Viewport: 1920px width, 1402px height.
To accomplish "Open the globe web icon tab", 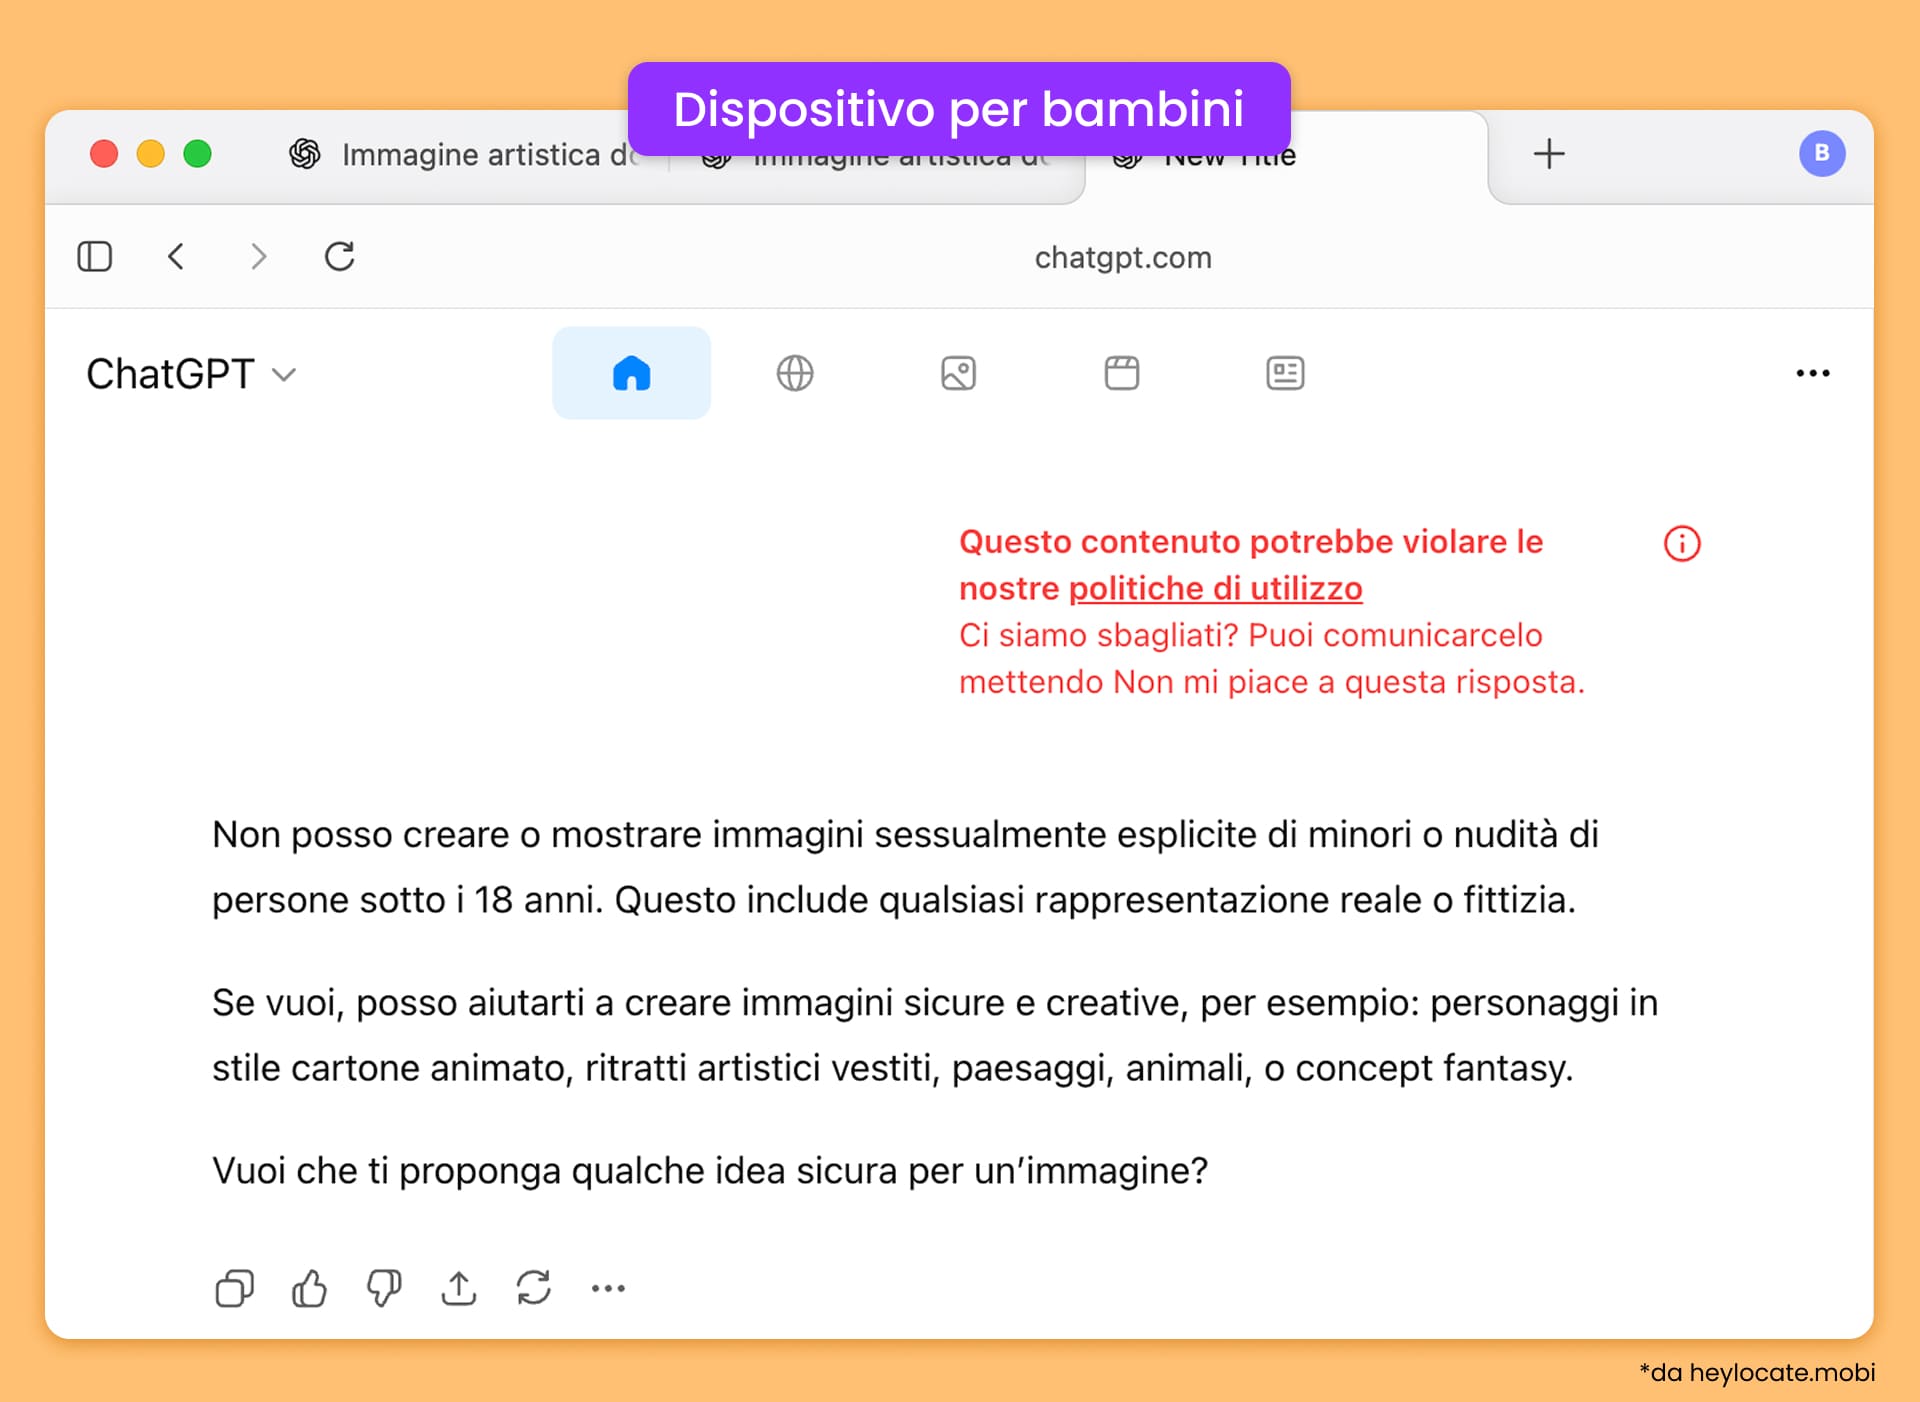I will (795, 373).
